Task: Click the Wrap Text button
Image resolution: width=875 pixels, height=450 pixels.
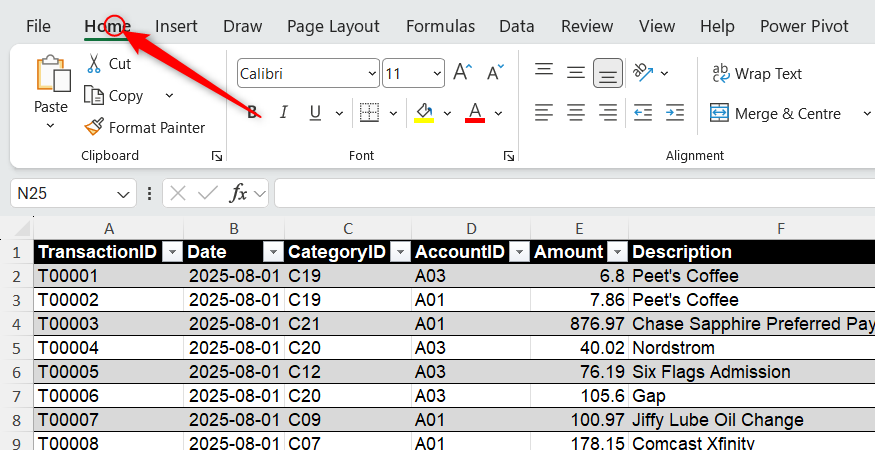Action: (x=756, y=73)
